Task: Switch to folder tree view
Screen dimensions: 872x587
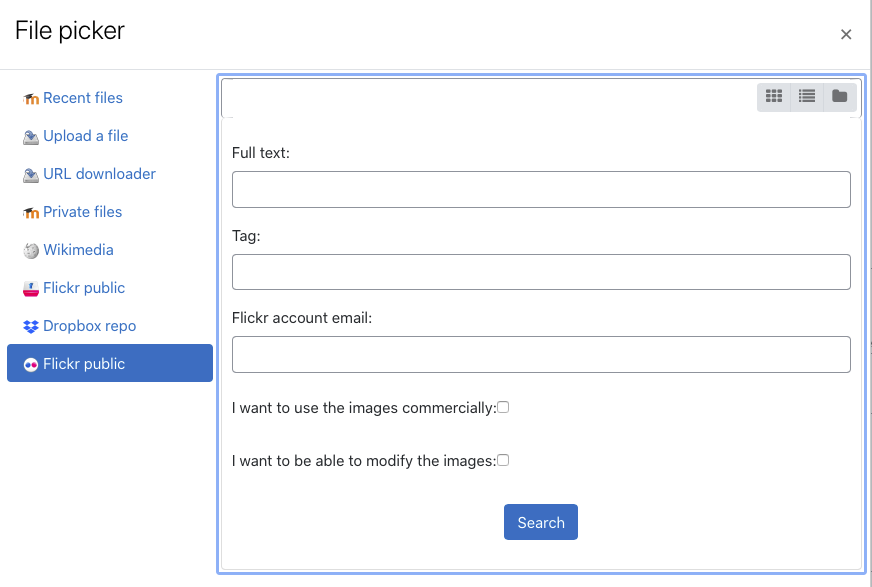Action: [x=839, y=97]
